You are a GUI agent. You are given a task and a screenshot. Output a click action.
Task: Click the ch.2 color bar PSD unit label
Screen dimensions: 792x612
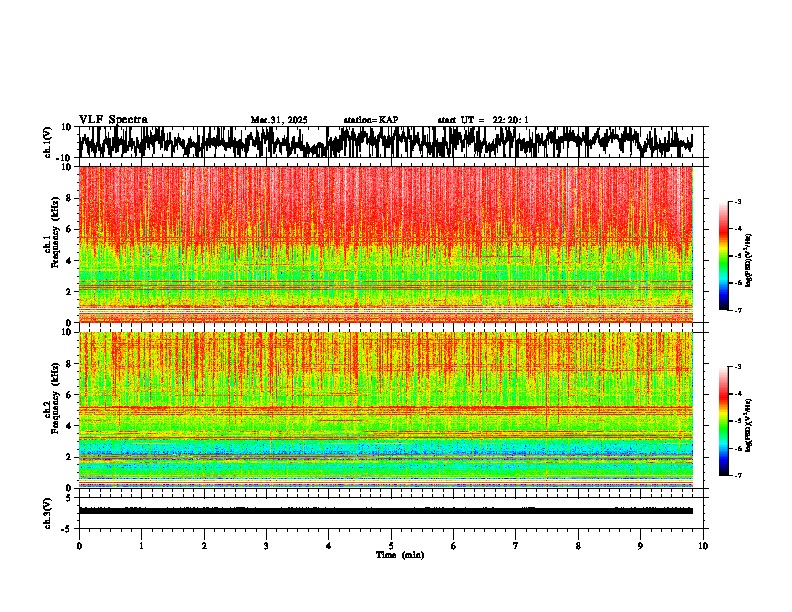tap(749, 425)
